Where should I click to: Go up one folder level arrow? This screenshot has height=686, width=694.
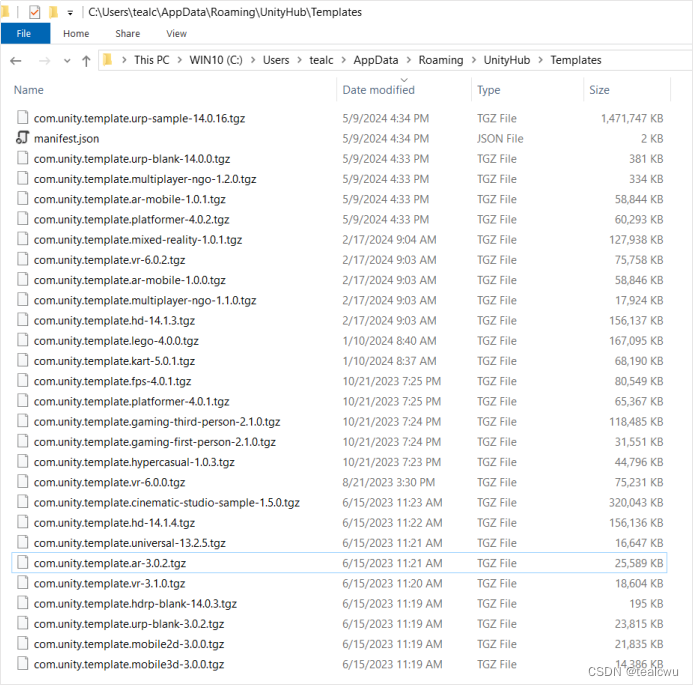(x=86, y=61)
